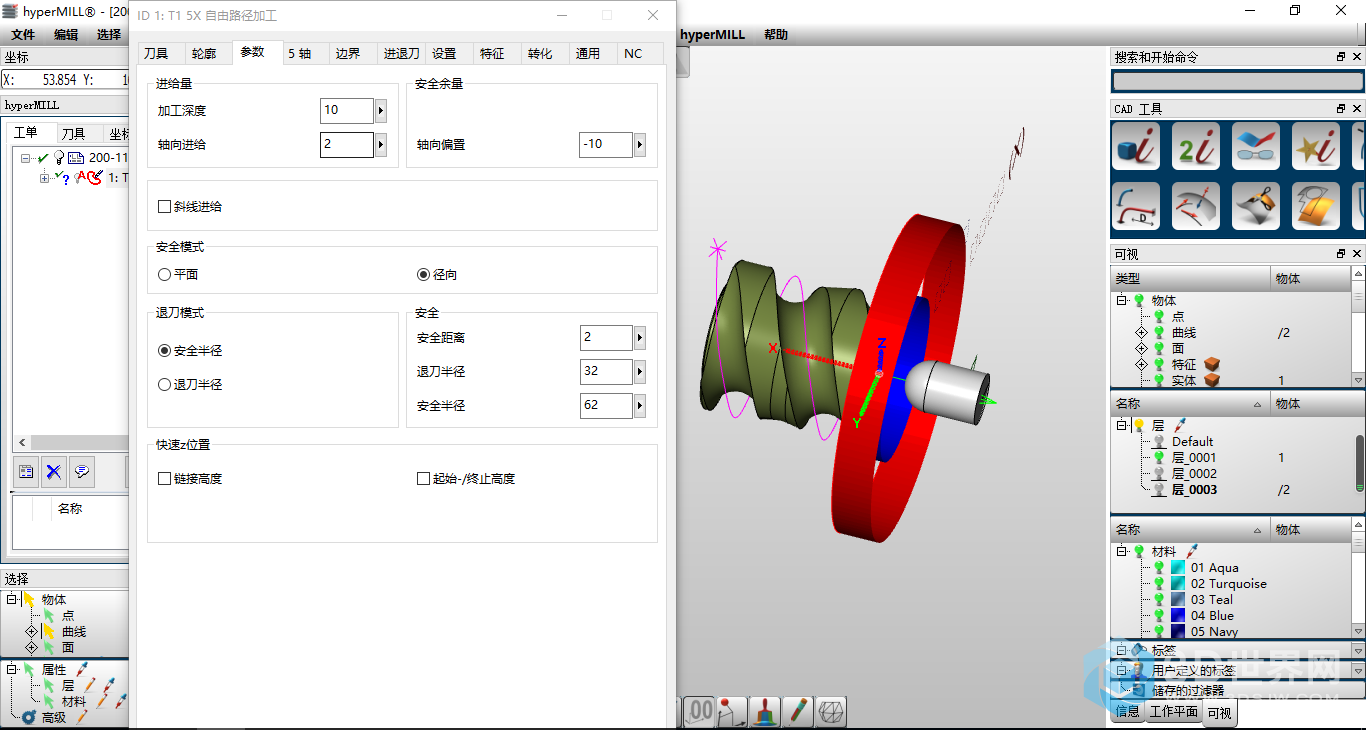Image resolution: width=1366 pixels, height=730 pixels.
Task: Open the object info CAD tool (blue cube)
Action: (1136, 146)
